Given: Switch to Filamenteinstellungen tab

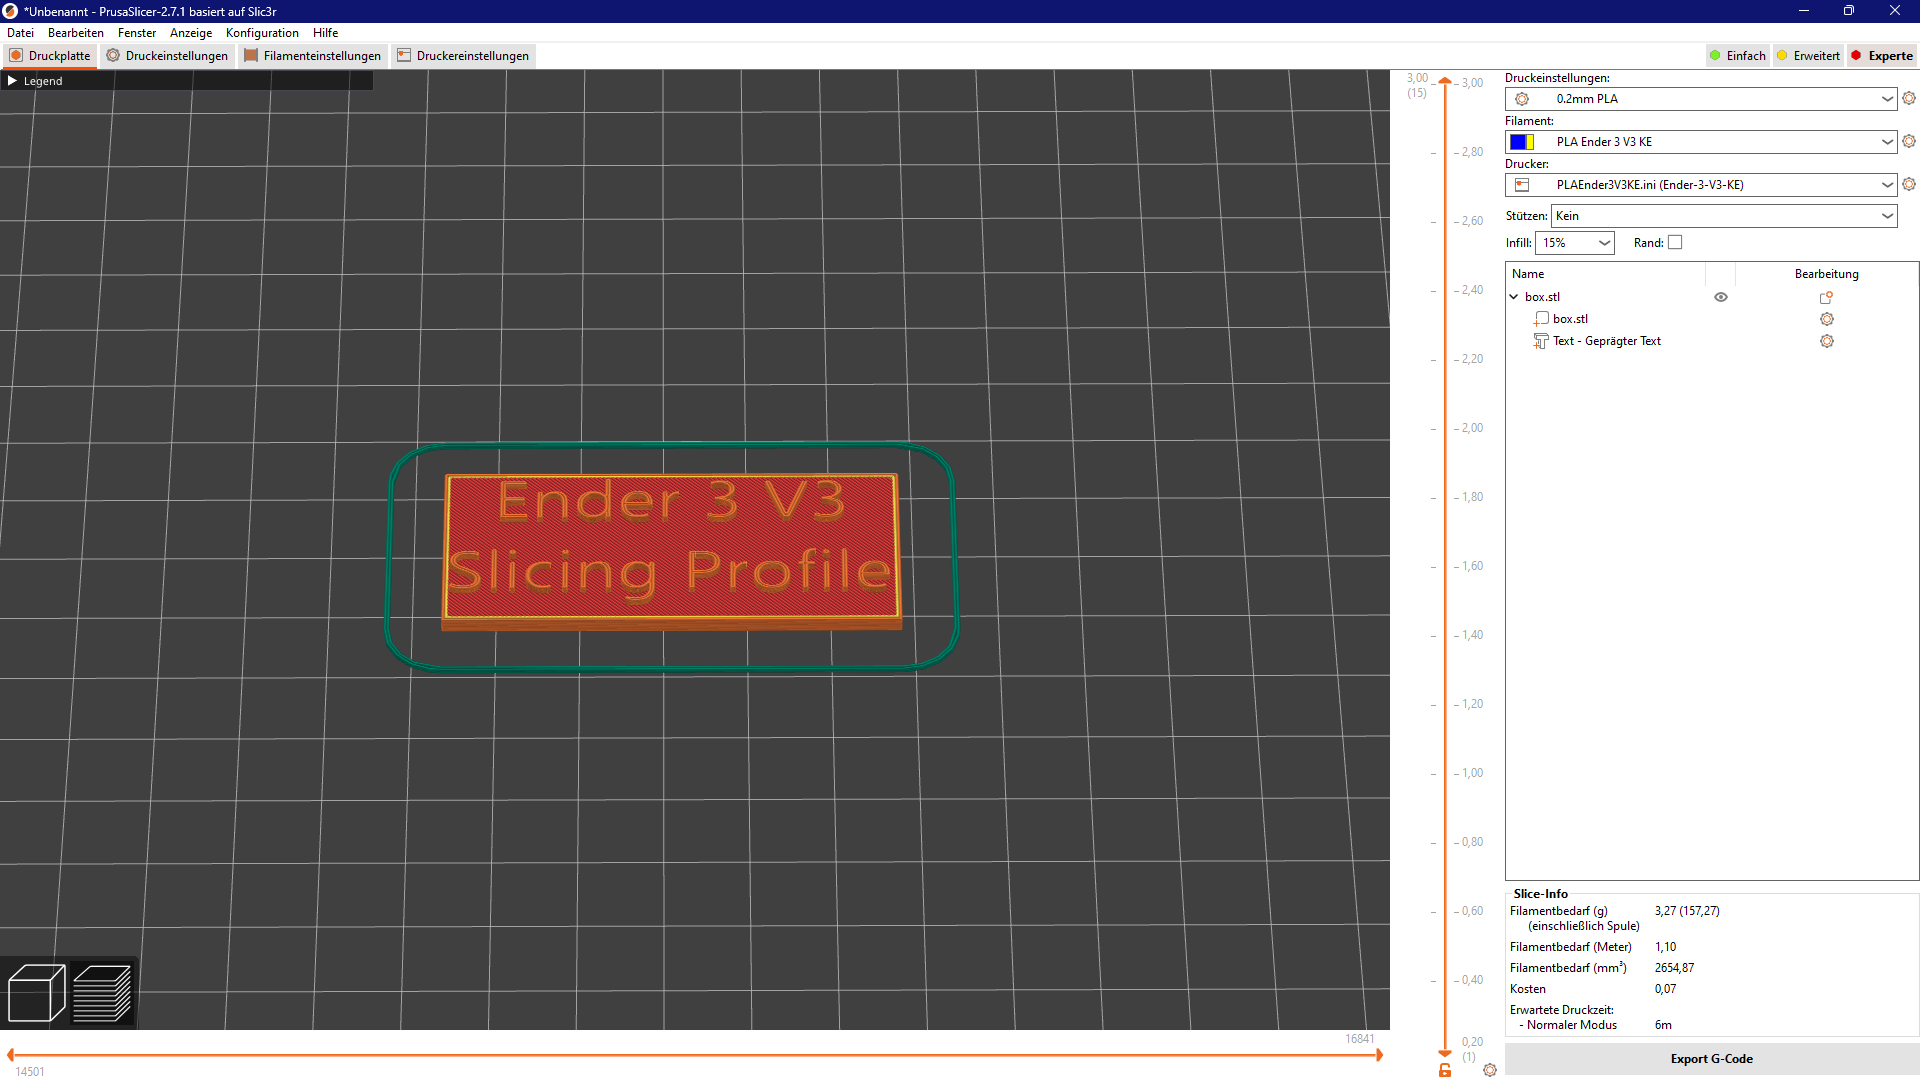Looking at the screenshot, I should [x=312, y=56].
